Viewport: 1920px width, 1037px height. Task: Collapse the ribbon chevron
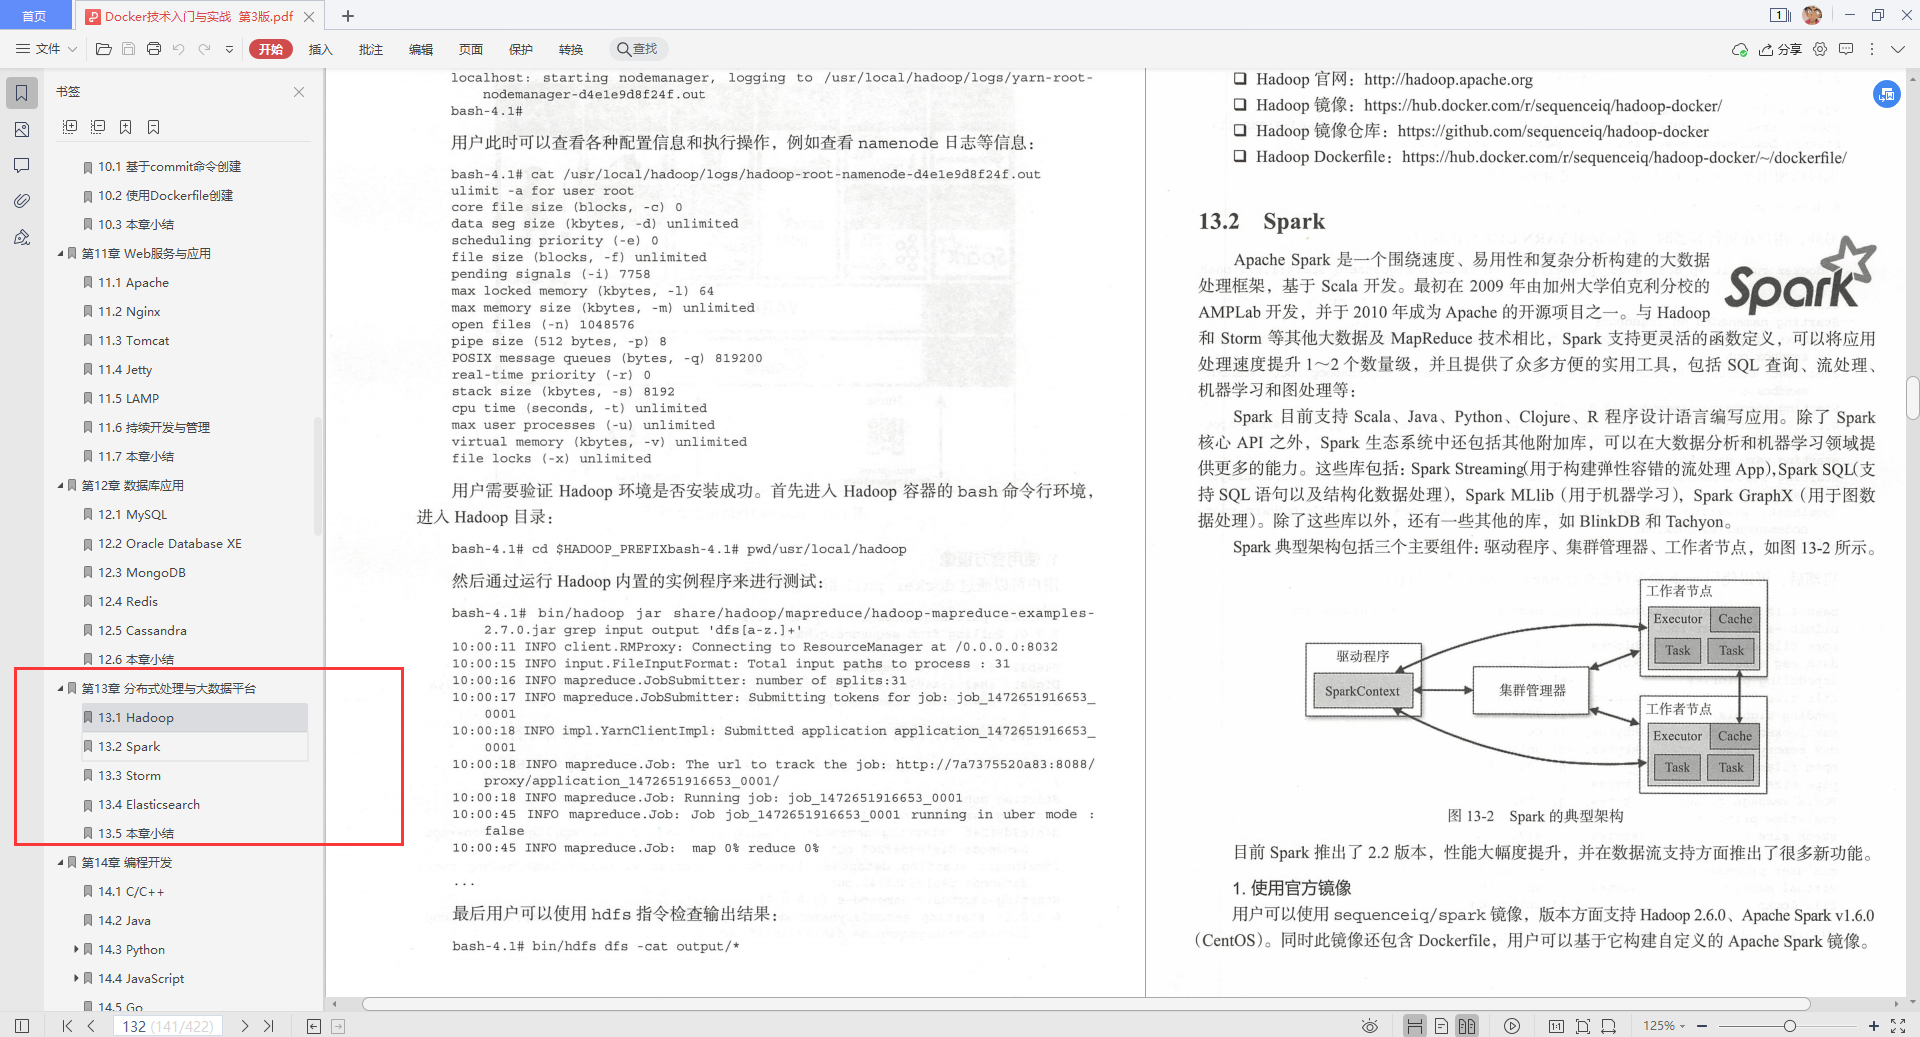1898,49
